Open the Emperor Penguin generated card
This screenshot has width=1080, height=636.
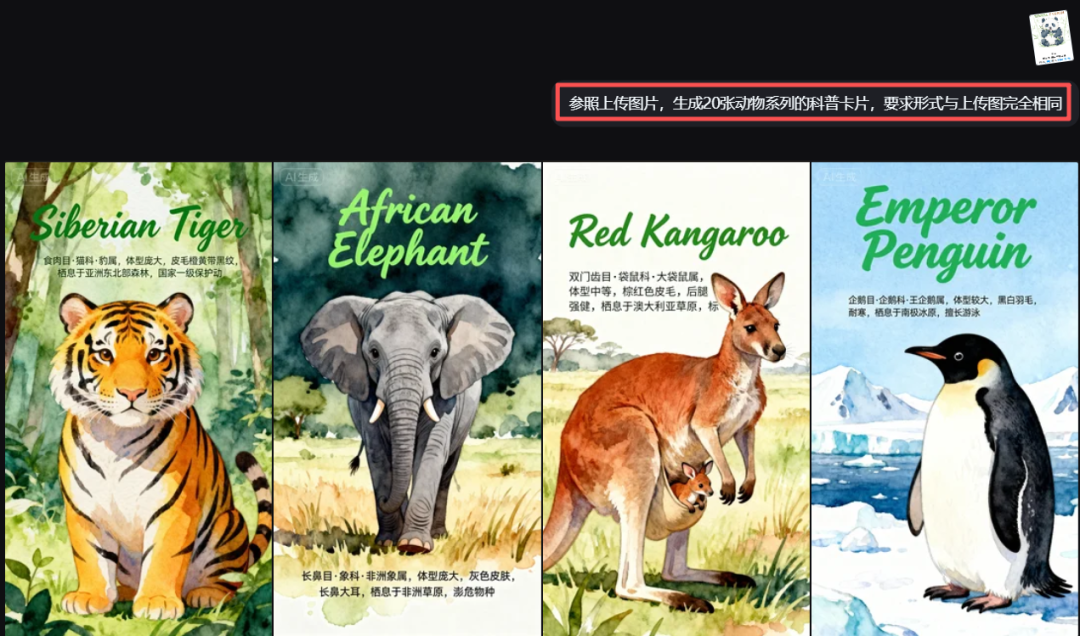[x=944, y=399]
